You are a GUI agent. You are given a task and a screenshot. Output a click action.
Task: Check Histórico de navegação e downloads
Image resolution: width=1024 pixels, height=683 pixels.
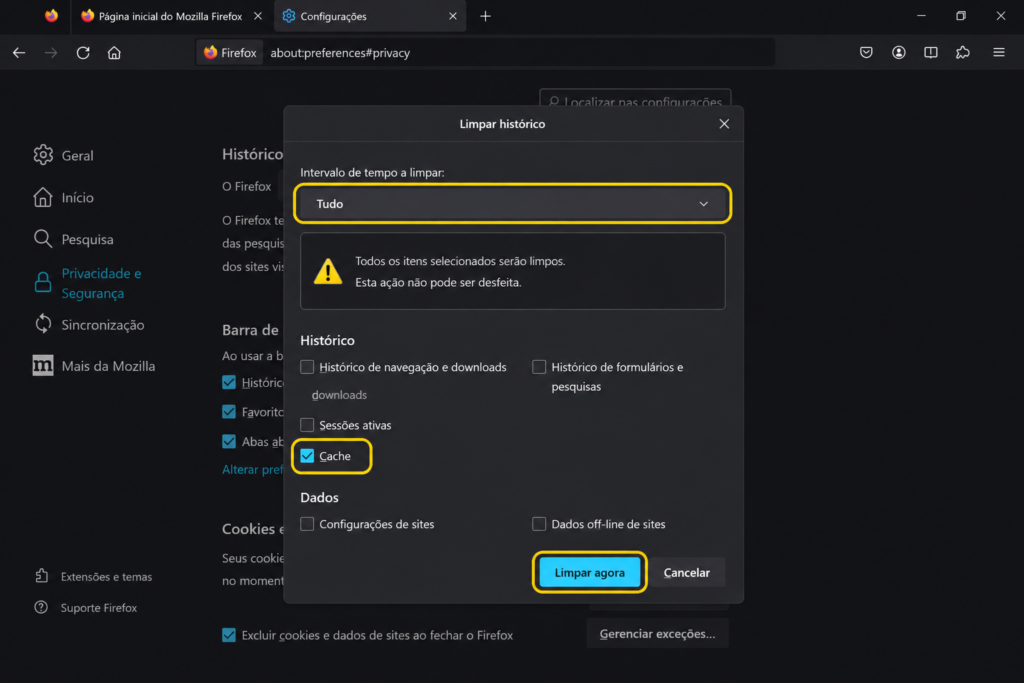(307, 367)
